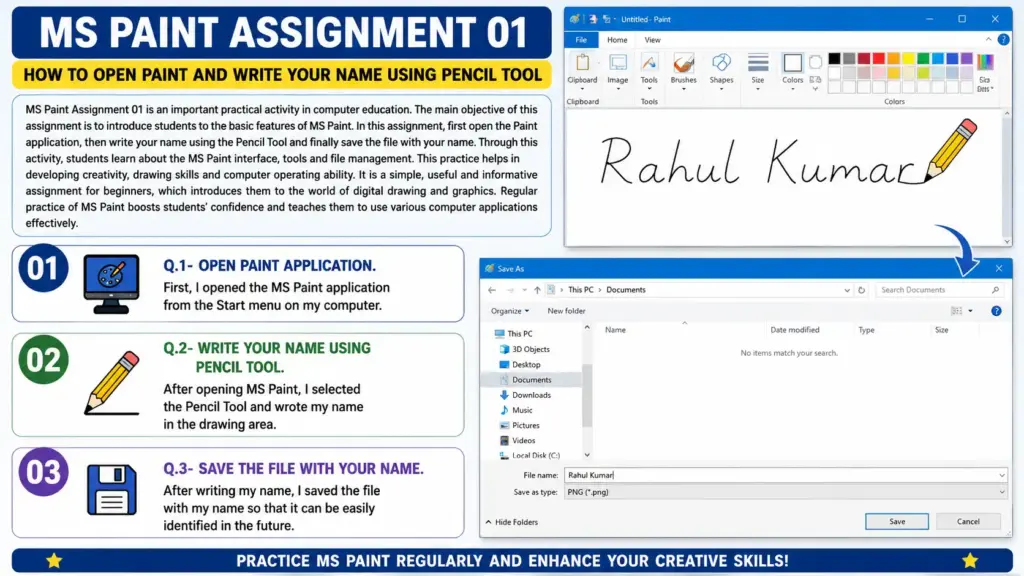Select Music in the folder tree
This screenshot has height=576, width=1024.
[x=516, y=410]
